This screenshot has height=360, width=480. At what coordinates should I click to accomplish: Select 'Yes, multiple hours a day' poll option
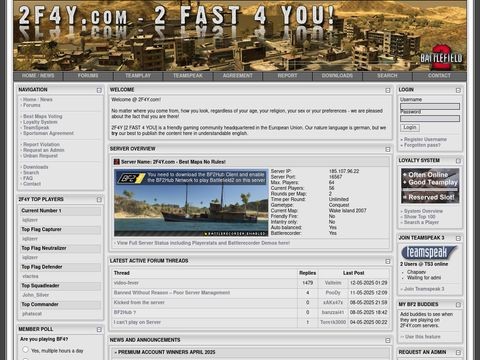pyautogui.click(x=25, y=350)
